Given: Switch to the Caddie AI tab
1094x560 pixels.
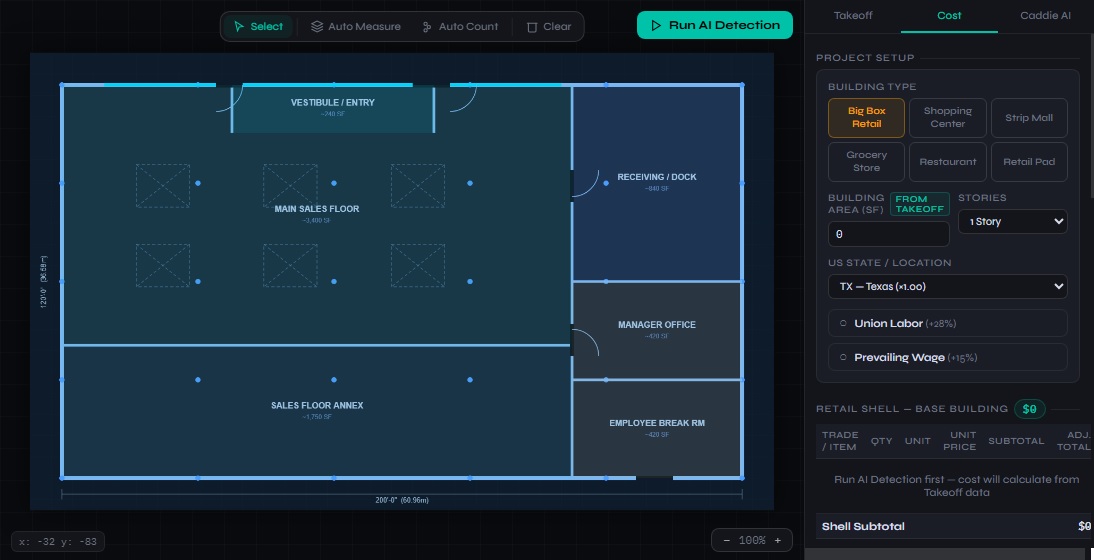Looking at the screenshot, I should click(1045, 16).
